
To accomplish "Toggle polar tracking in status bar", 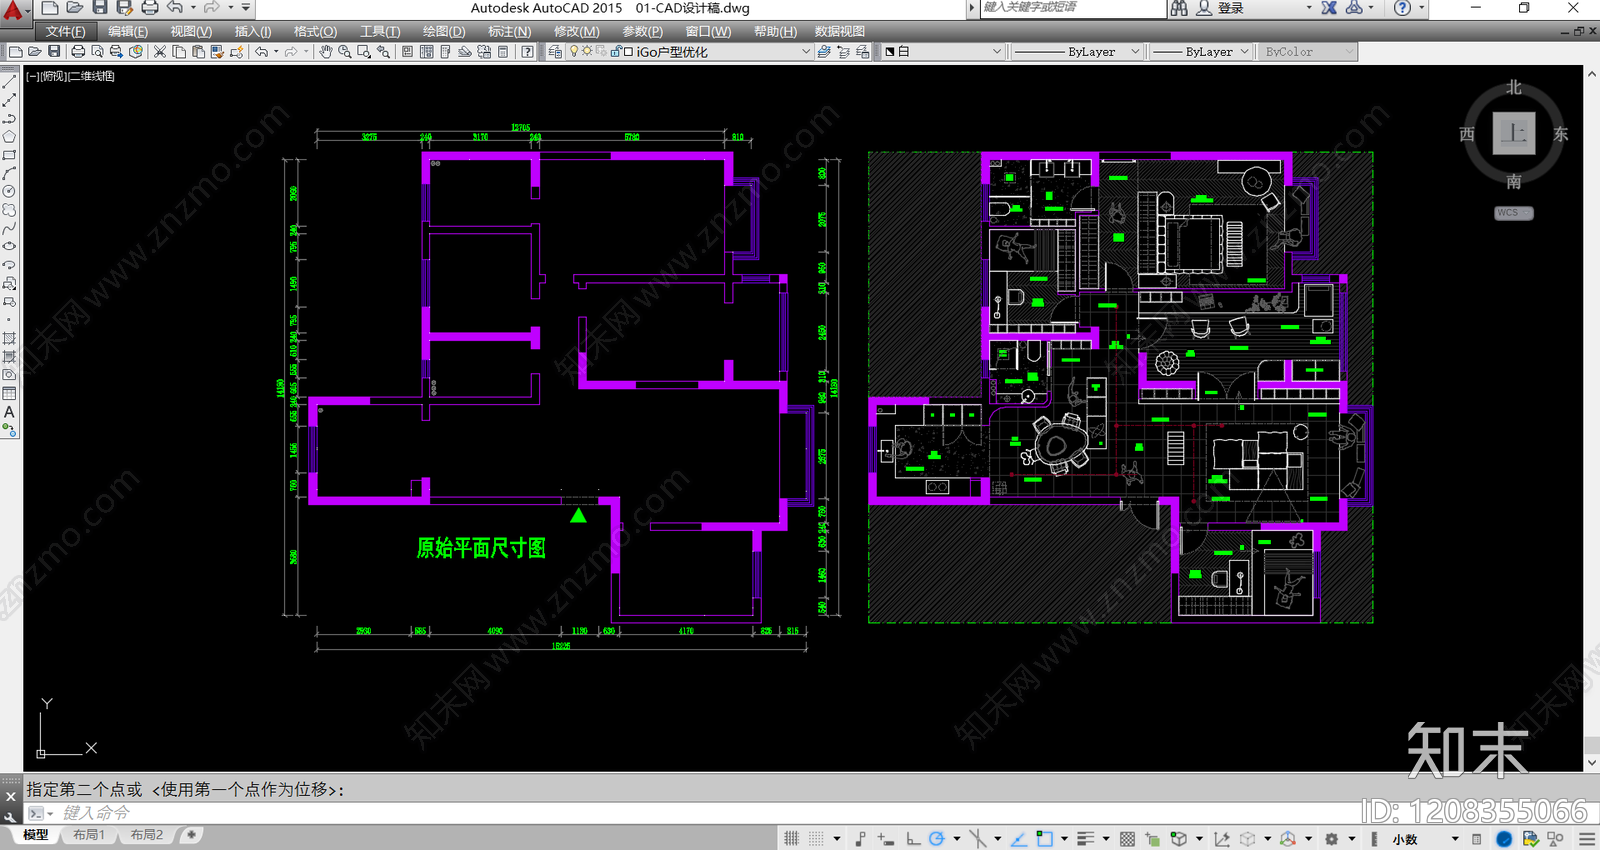I will coord(936,839).
